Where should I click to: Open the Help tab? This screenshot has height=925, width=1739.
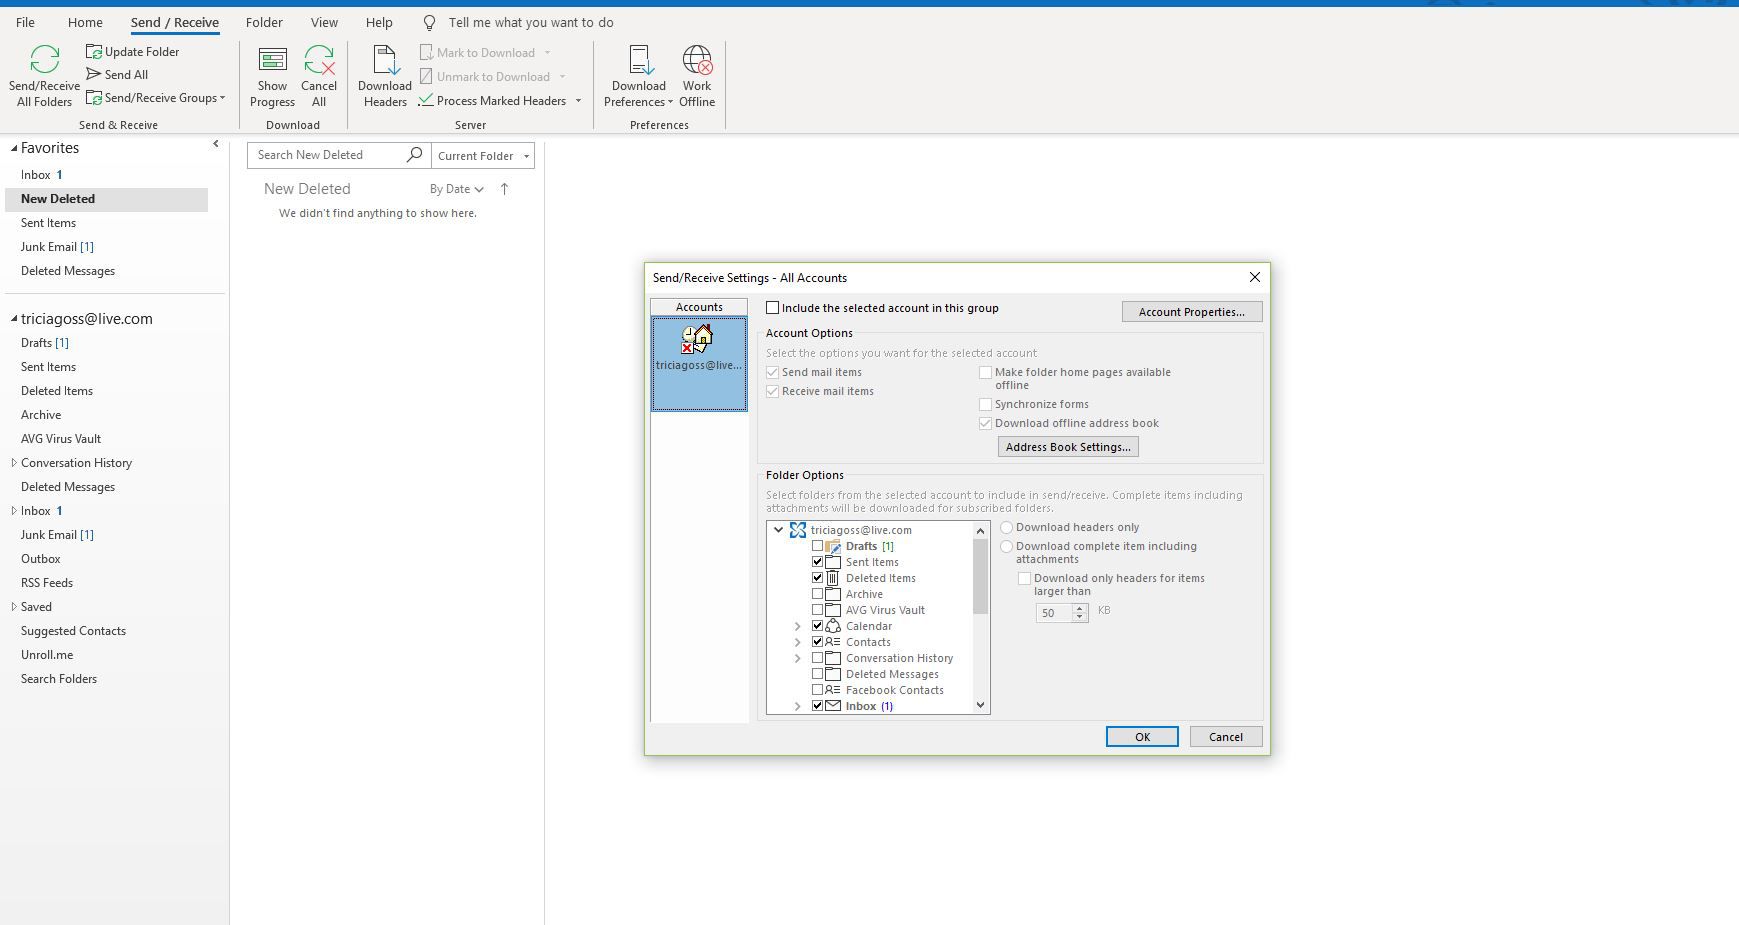[379, 22]
